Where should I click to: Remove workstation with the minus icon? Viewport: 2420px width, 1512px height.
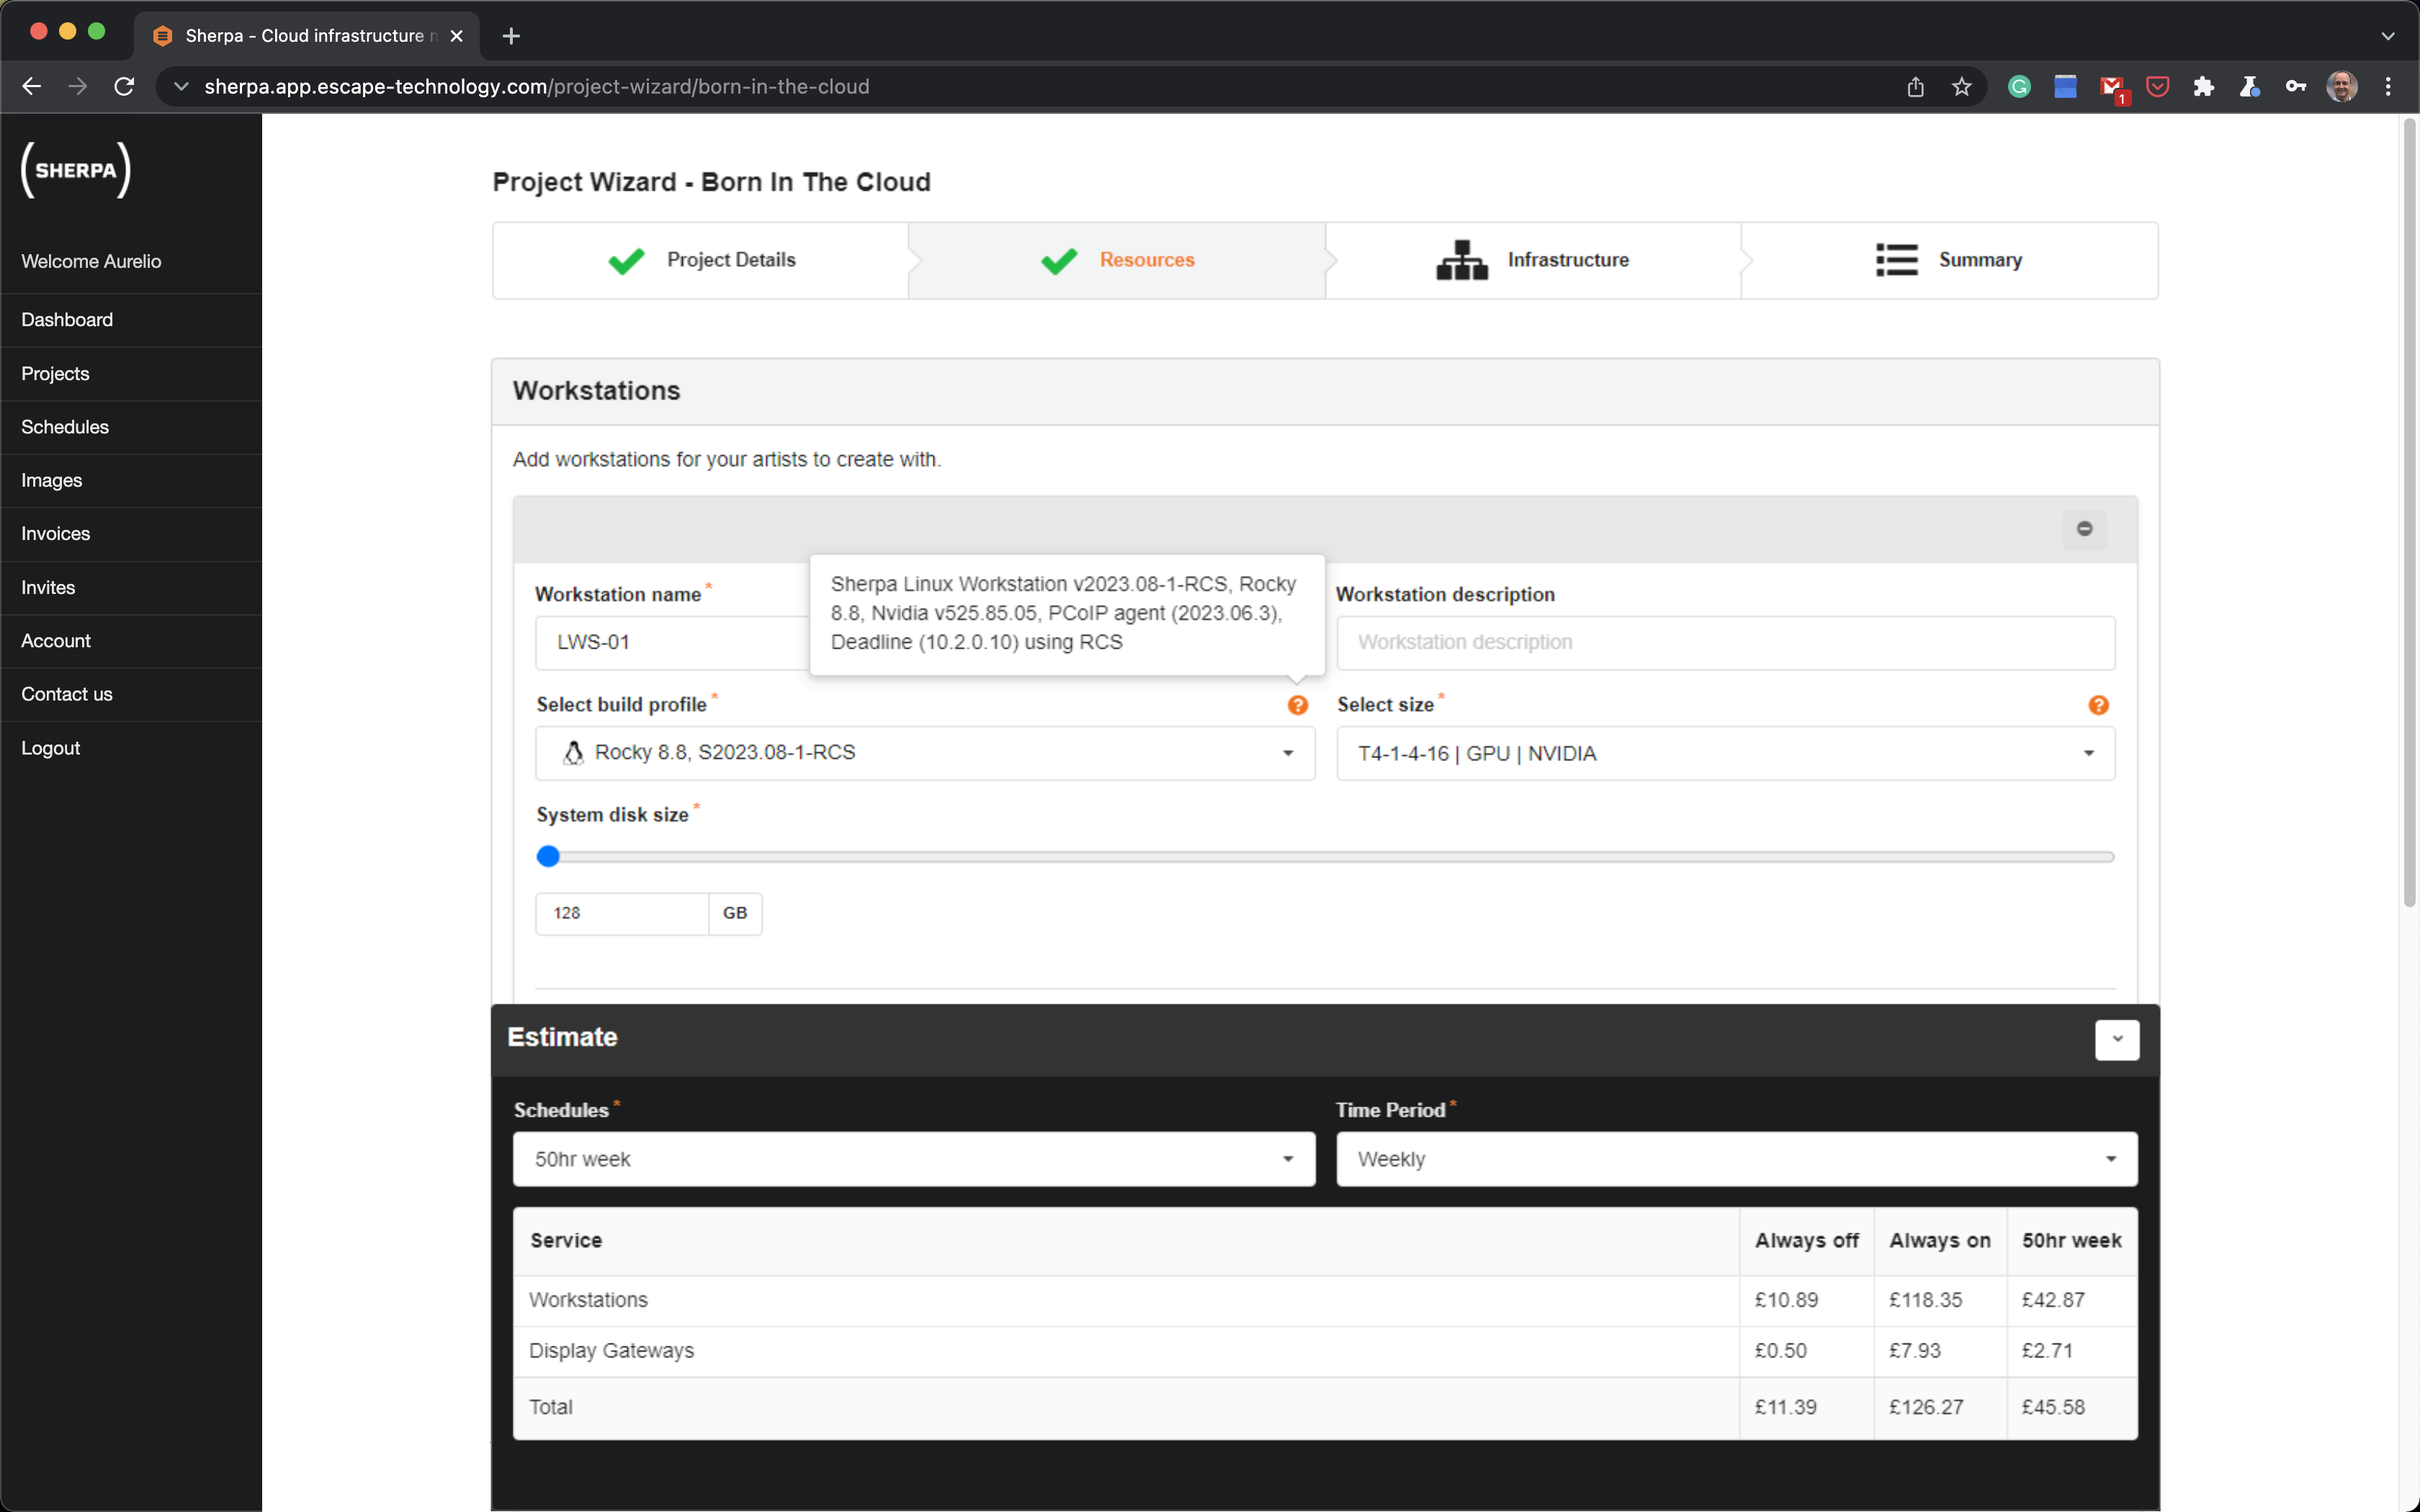pos(2084,528)
